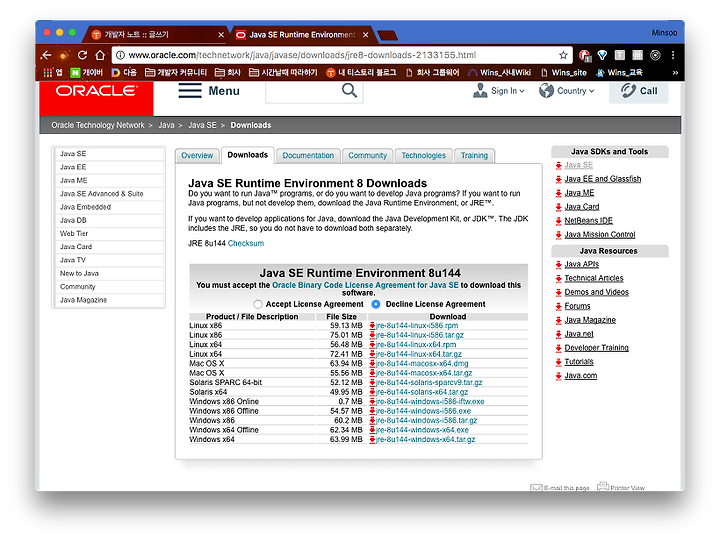Download jre-8u144-windows-i586-iftw.exe

point(430,402)
